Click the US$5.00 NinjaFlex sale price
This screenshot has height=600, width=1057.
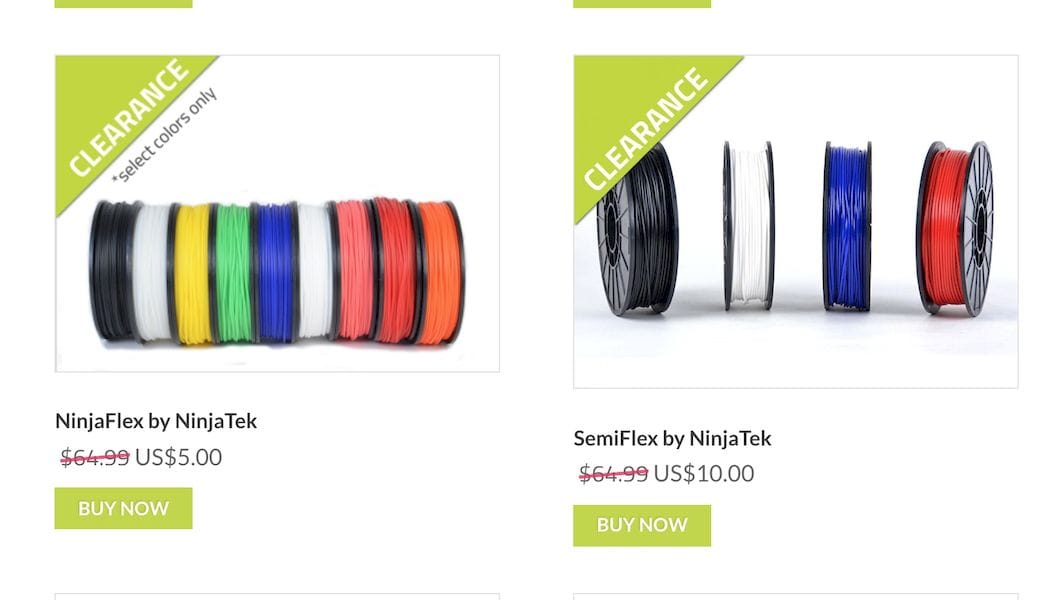179,457
